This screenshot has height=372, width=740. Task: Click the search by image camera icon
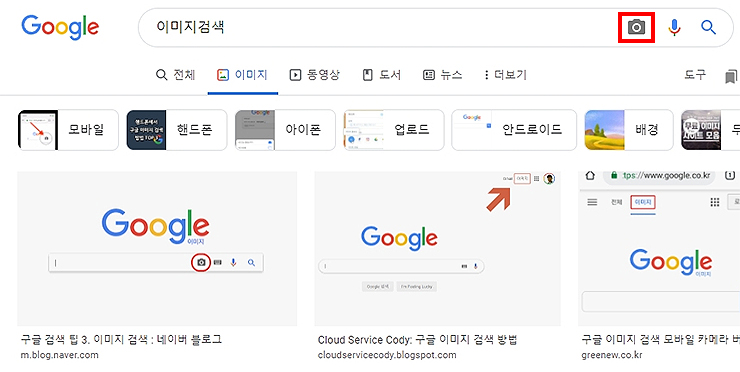pos(636,27)
